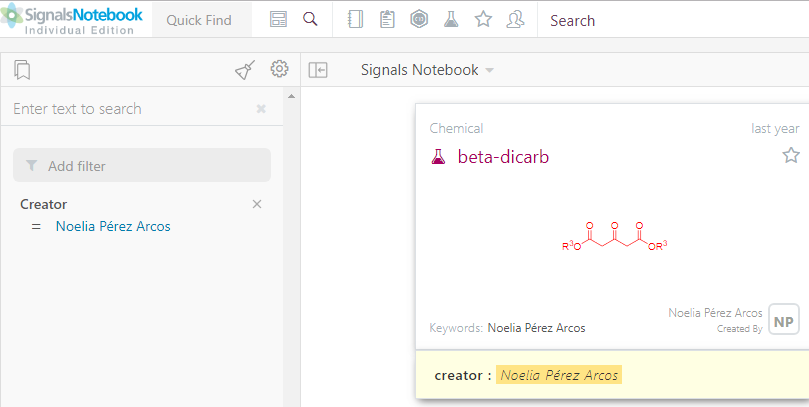The height and width of the screenshot is (407, 809).
Task: Click the users profile icon
Action: (515, 20)
